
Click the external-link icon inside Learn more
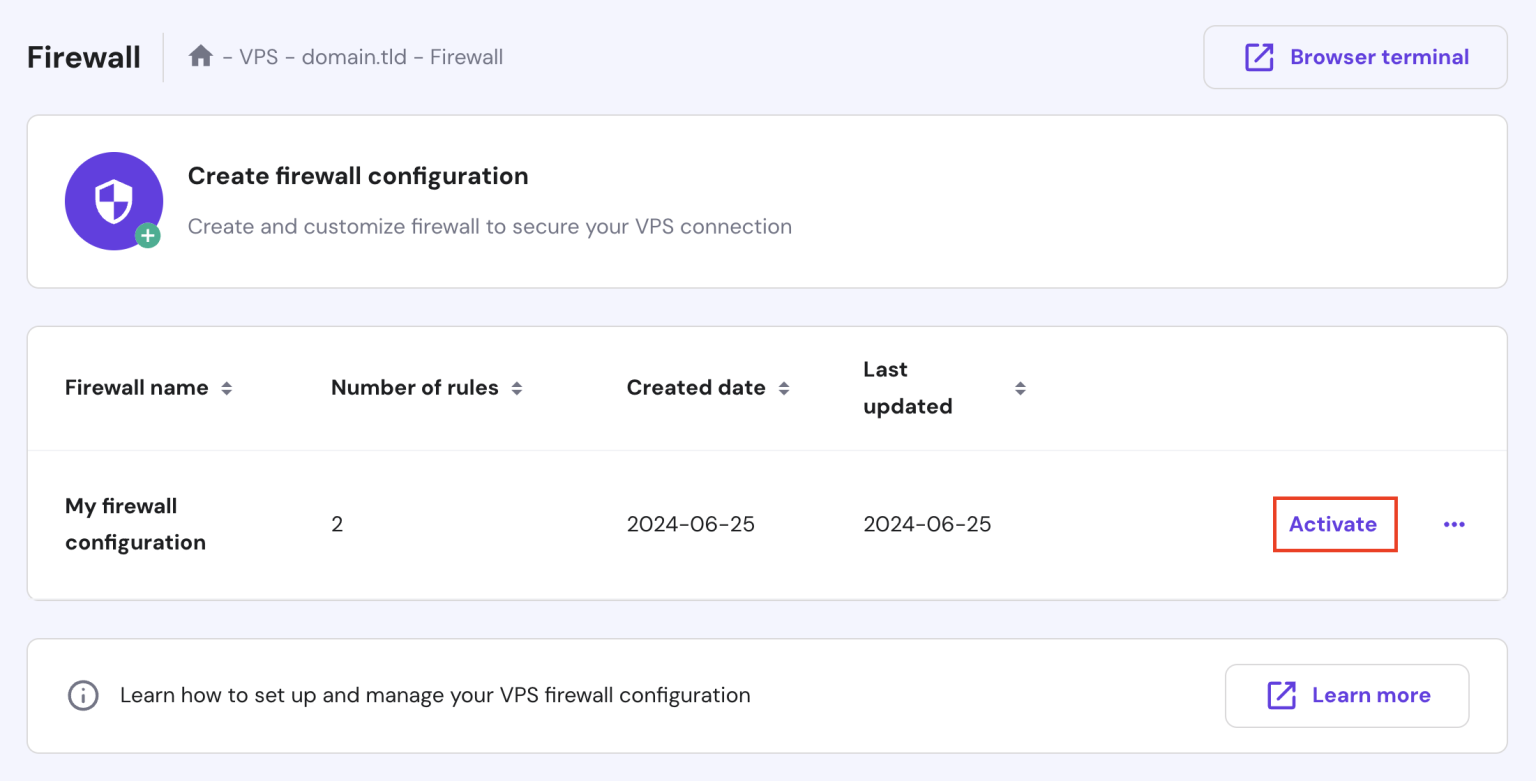tap(1283, 695)
